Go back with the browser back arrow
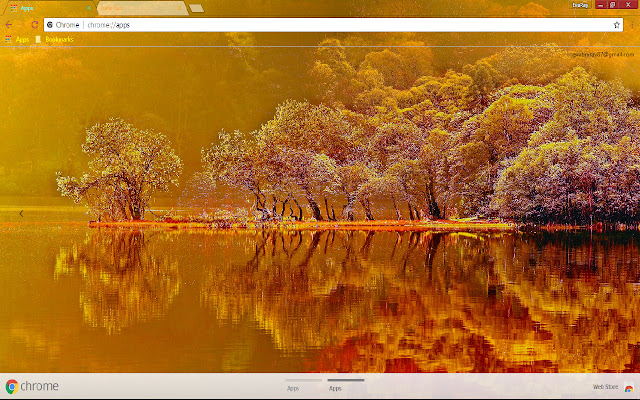The height and width of the screenshot is (400, 640). tap(9, 25)
